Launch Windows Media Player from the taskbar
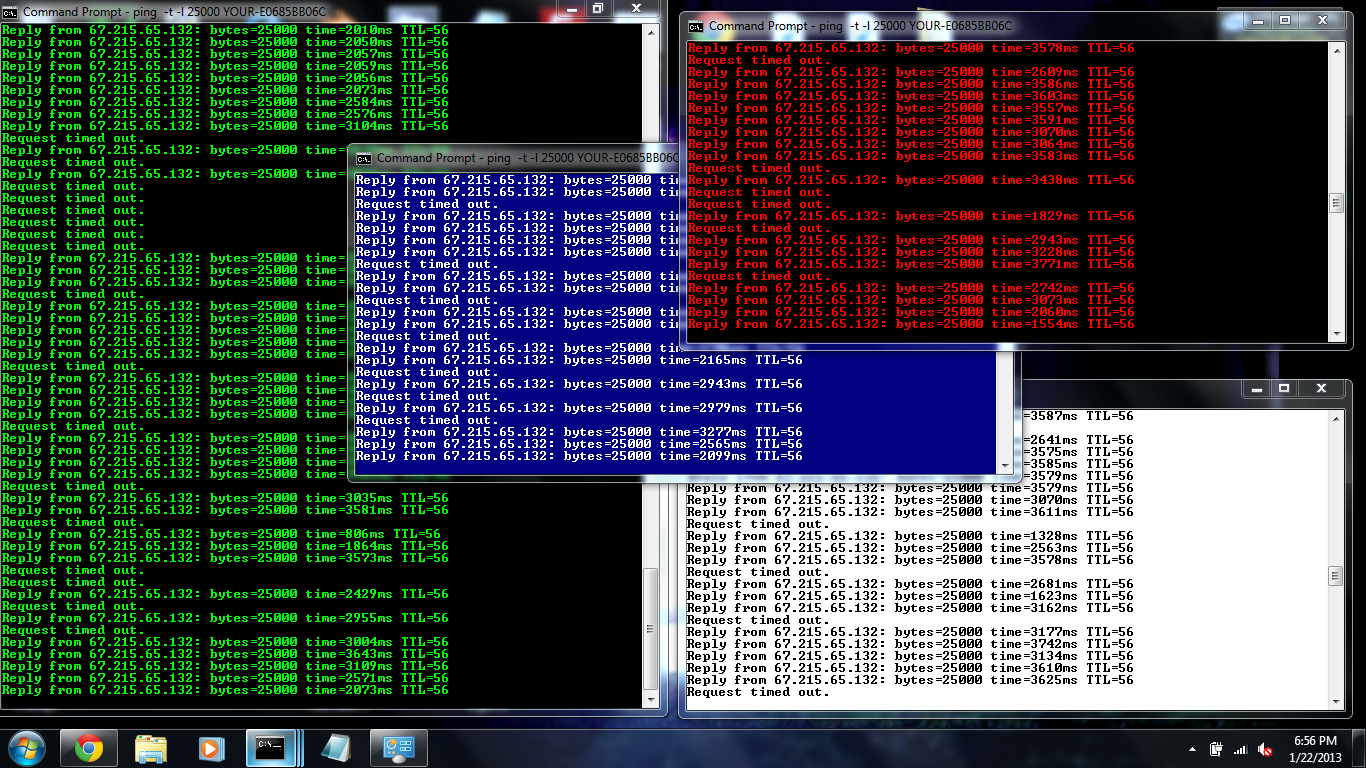Viewport: 1366px width, 768px height. (x=210, y=748)
